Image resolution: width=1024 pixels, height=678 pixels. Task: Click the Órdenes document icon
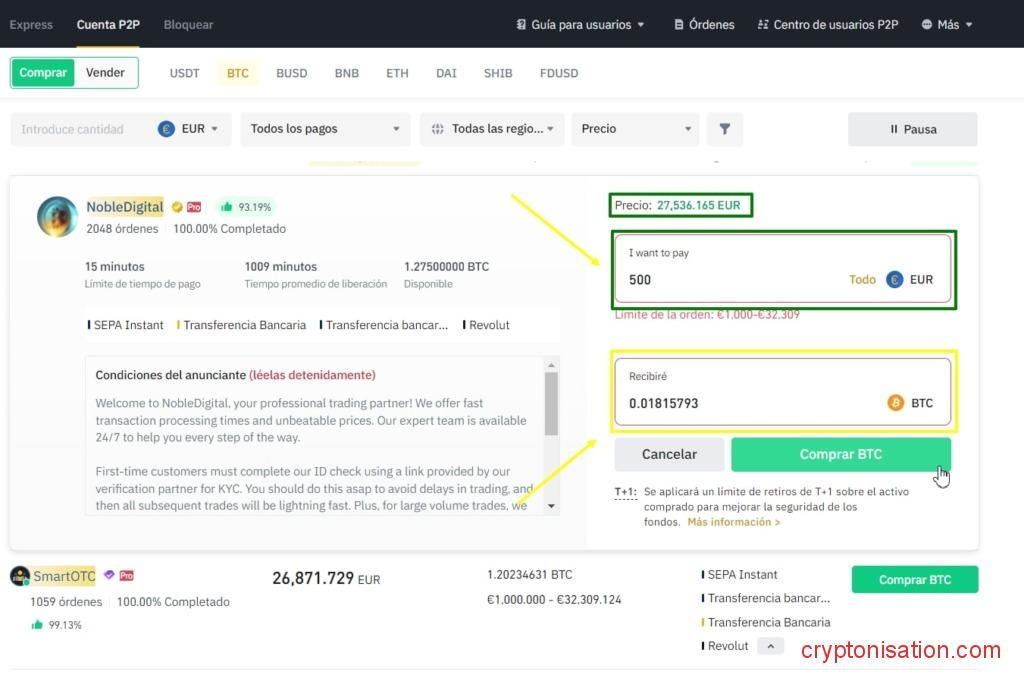(680, 25)
